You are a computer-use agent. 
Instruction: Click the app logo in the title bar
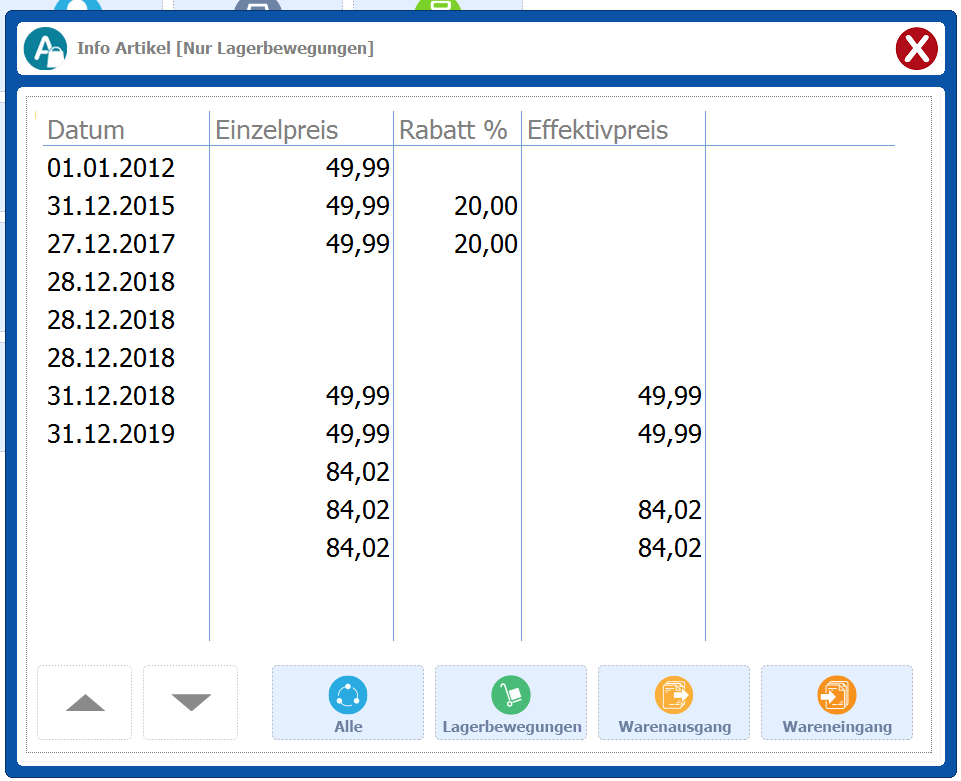click(45, 48)
